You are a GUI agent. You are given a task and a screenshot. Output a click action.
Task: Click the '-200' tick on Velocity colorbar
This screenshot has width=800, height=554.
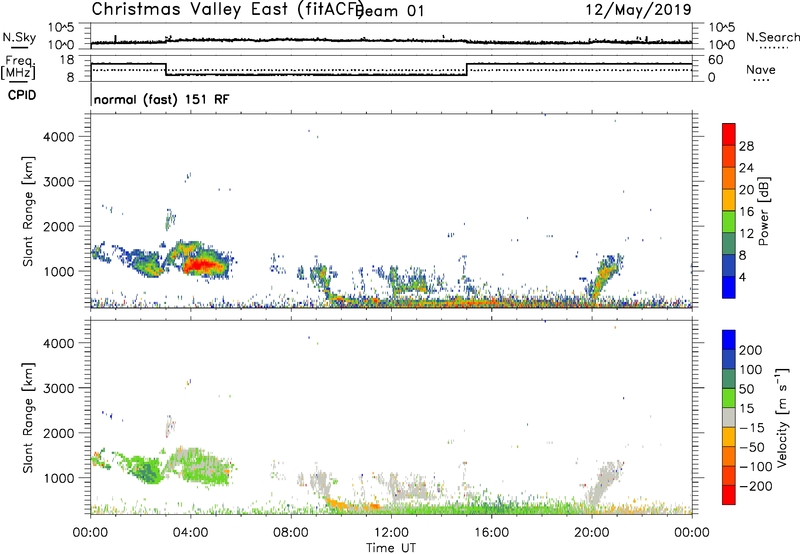coord(756,486)
